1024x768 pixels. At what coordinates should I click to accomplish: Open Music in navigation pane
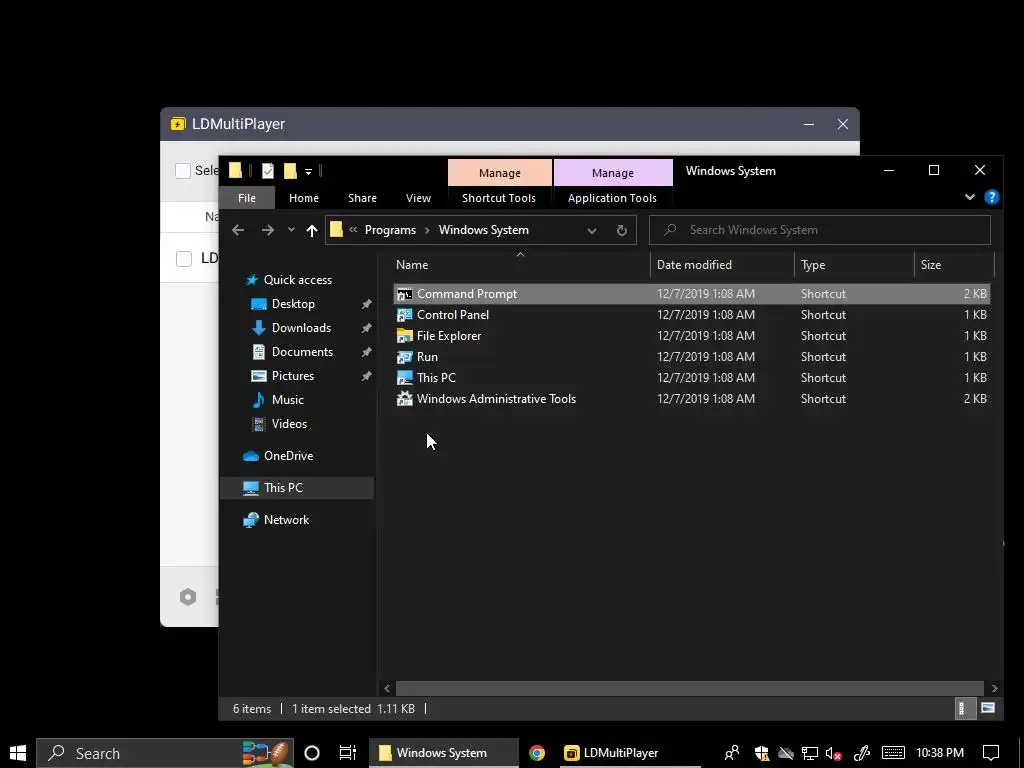[x=287, y=400]
